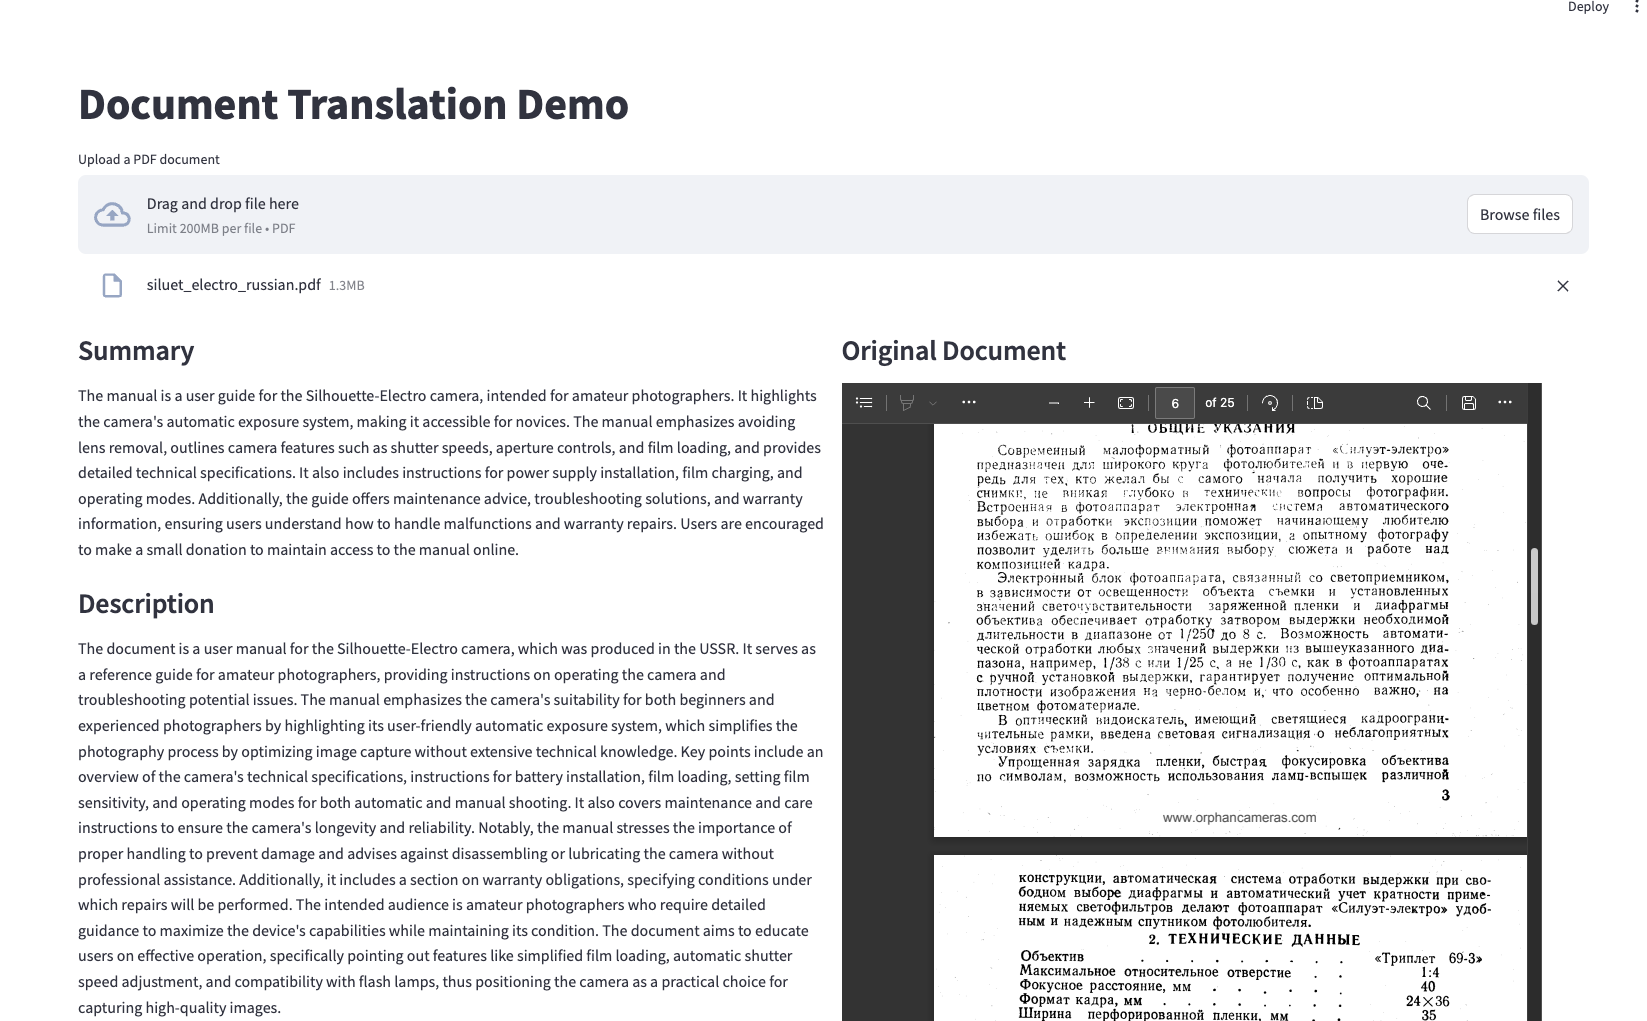Image resolution: width=1647 pixels, height=1021 pixels.
Task: Click the page number input showing 6
Action: coord(1174,402)
